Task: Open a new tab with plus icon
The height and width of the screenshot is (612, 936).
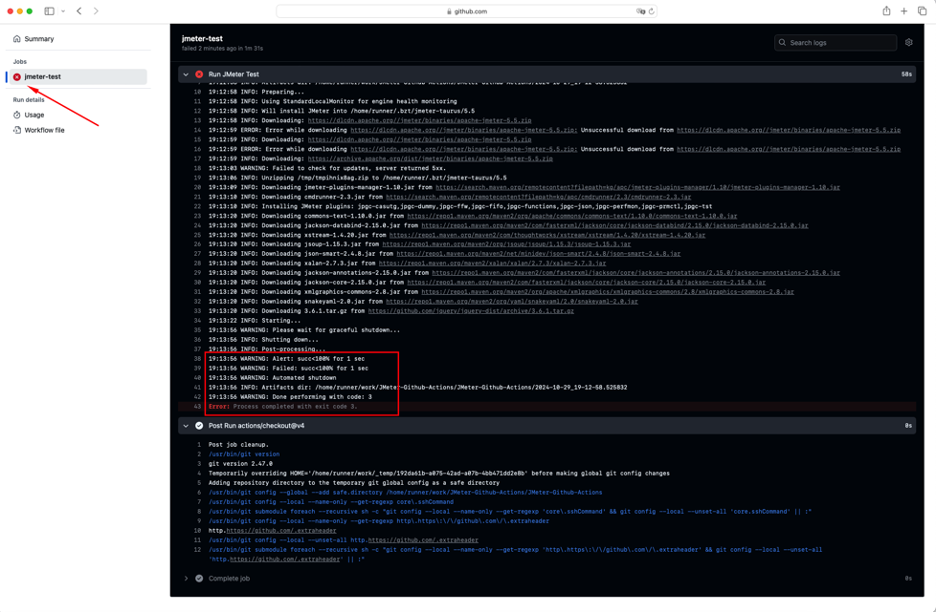Action: pos(904,11)
